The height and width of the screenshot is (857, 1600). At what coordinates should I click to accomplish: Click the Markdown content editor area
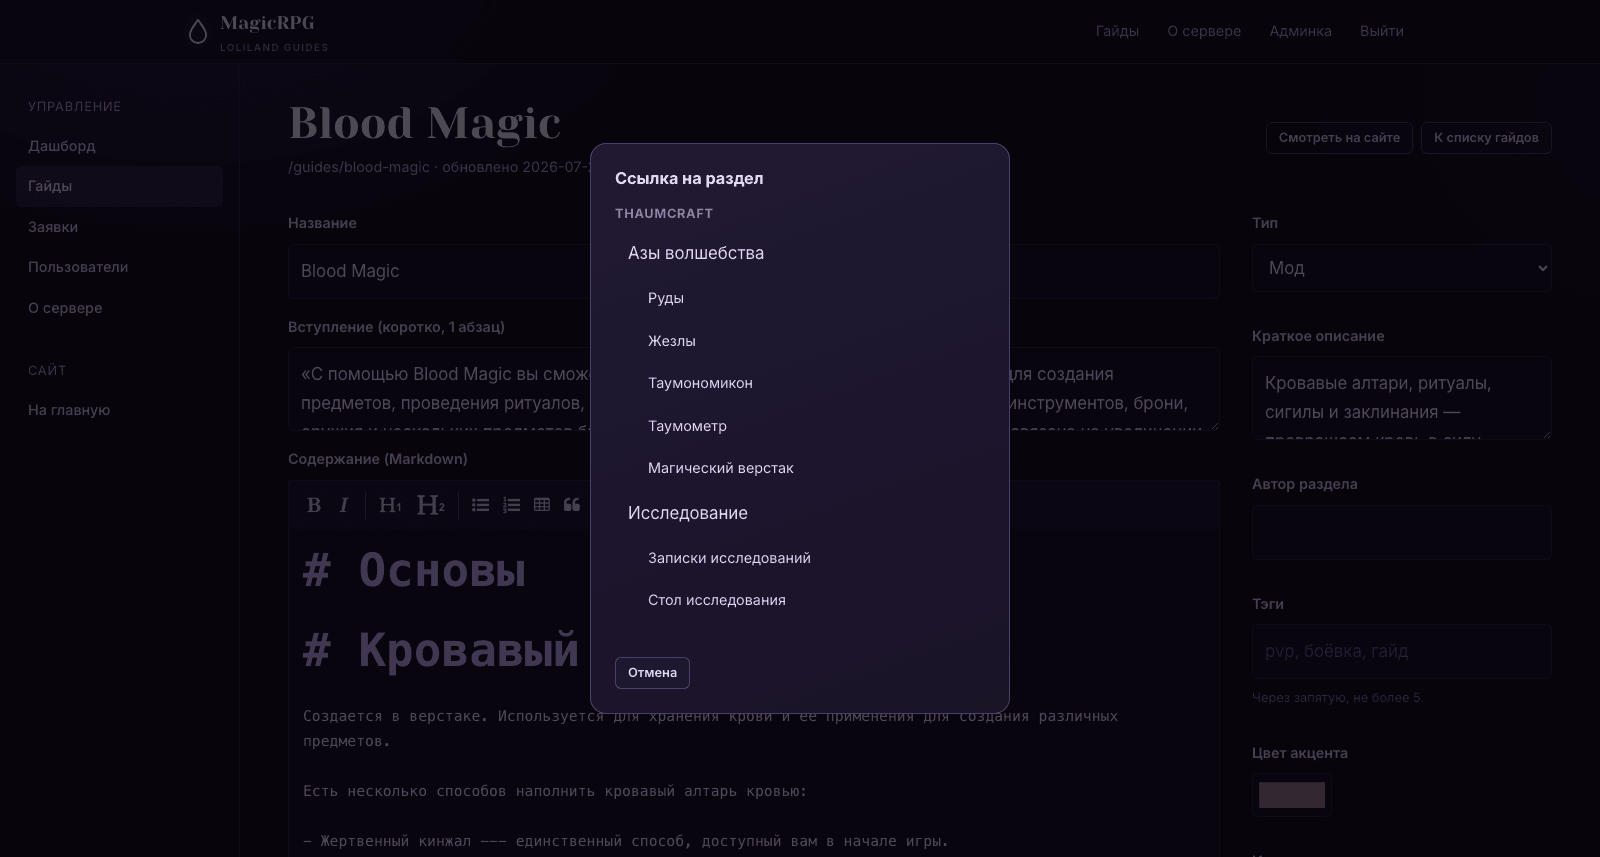(x=753, y=694)
